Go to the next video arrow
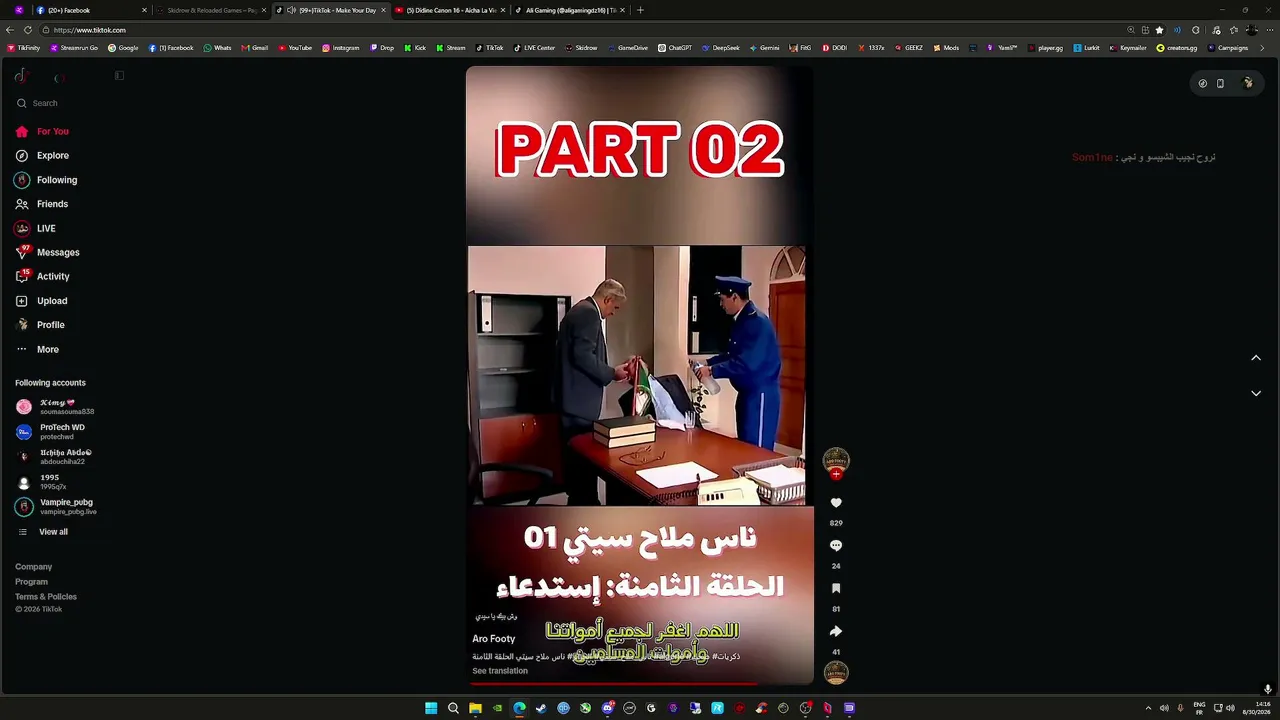Screen dimensions: 1280x720 [x=1256, y=393]
